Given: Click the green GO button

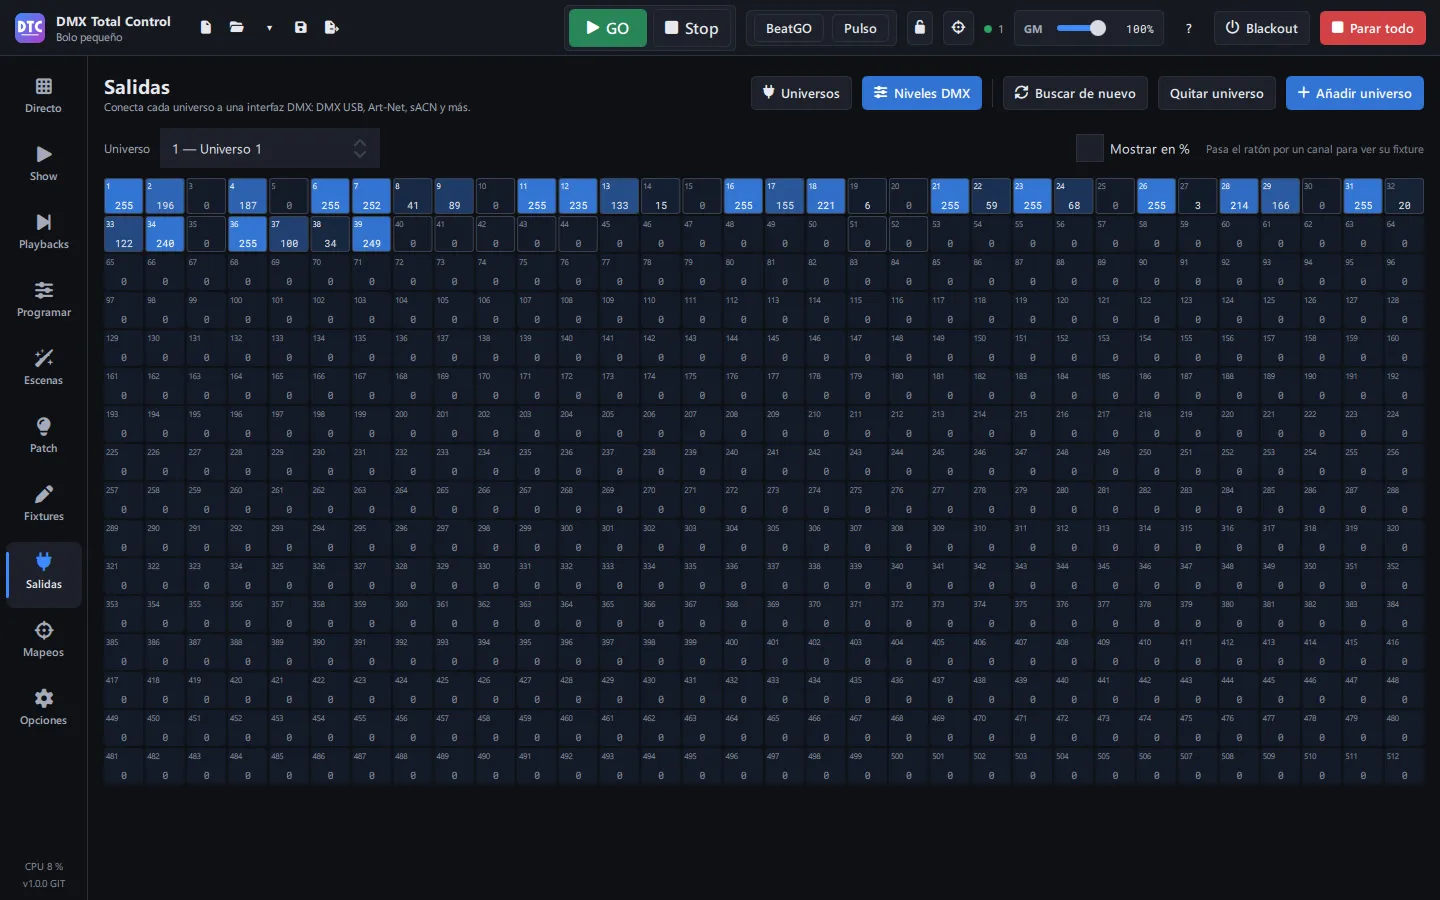Looking at the screenshot, I should (x=608, y=28).
